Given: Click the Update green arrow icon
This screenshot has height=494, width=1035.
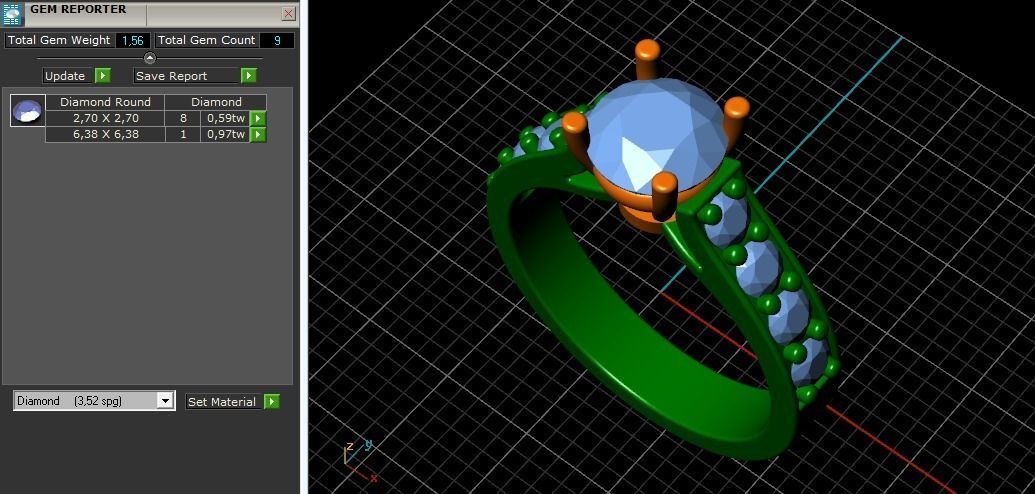Looking at the screenshot, I should (x=102, y=76).
